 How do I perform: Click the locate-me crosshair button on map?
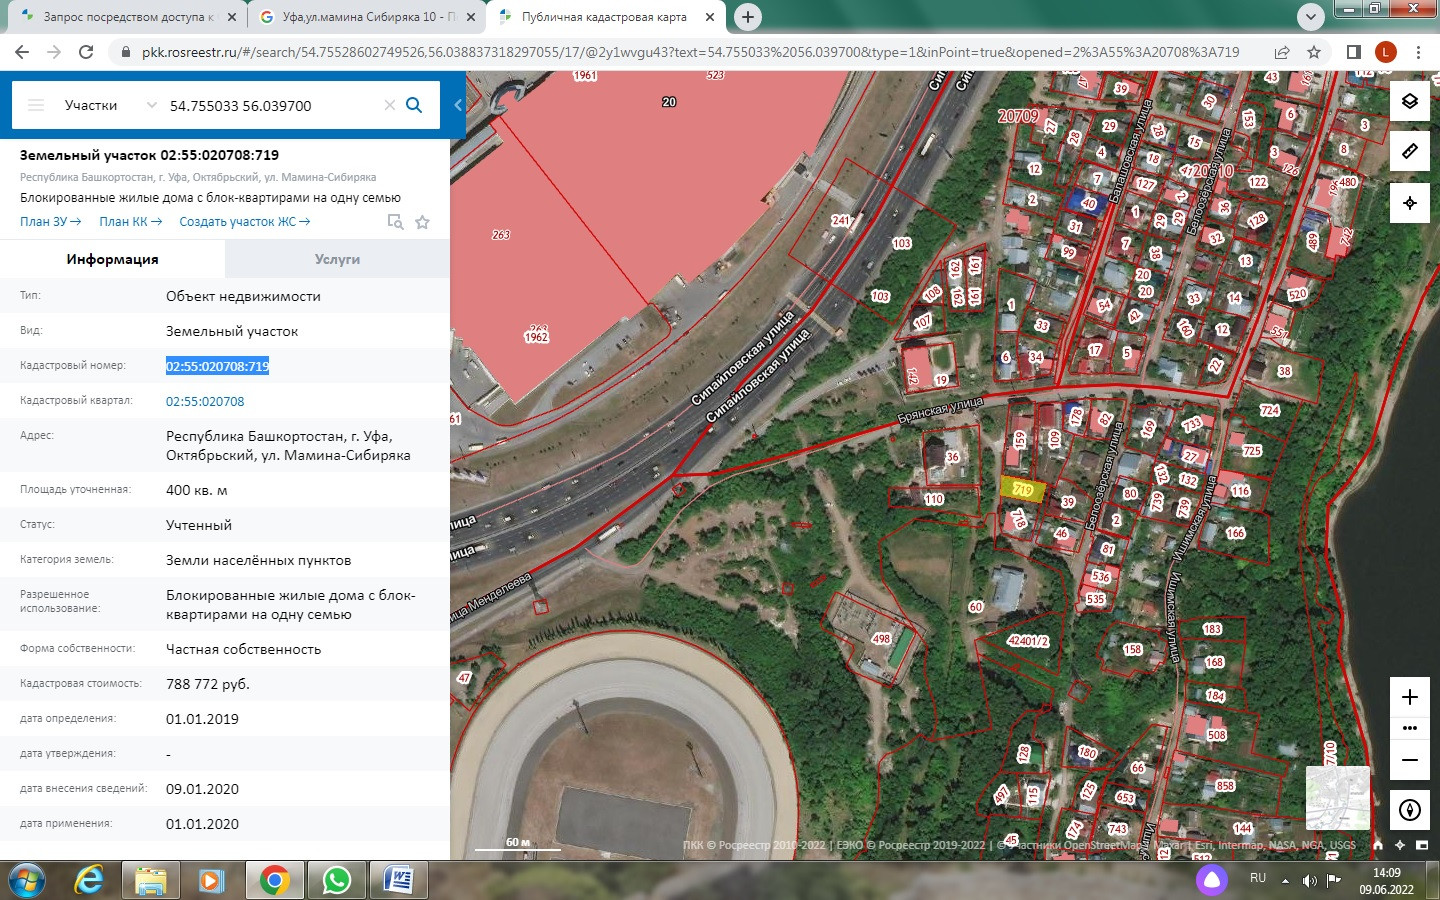[x=1409, y=203]
